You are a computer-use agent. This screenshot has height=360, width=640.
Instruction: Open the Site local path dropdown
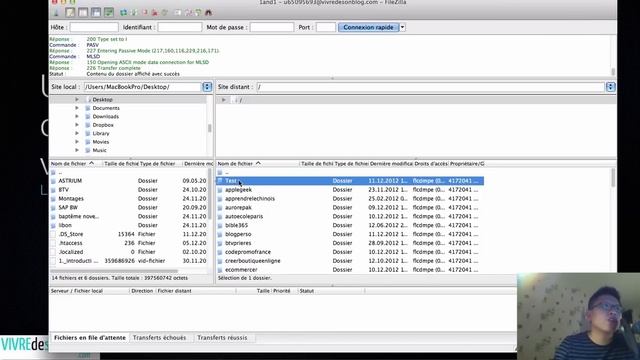coord(207,87)
